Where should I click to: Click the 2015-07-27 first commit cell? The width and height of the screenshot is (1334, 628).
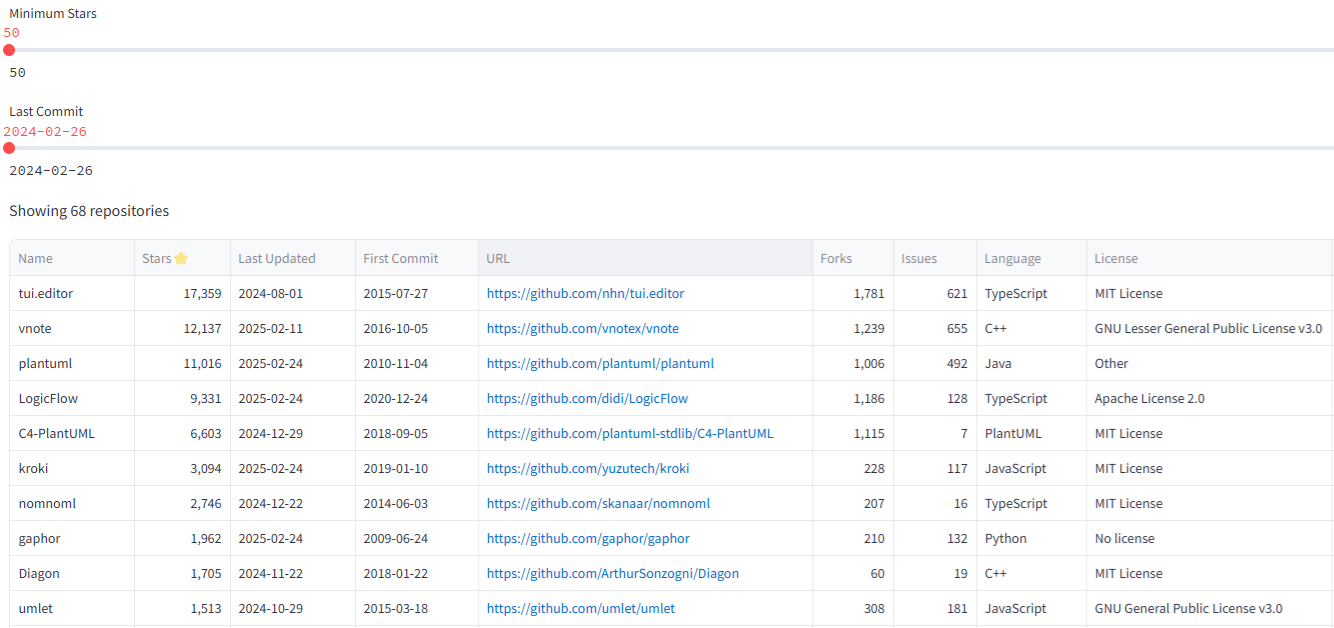tap(417, 294)
